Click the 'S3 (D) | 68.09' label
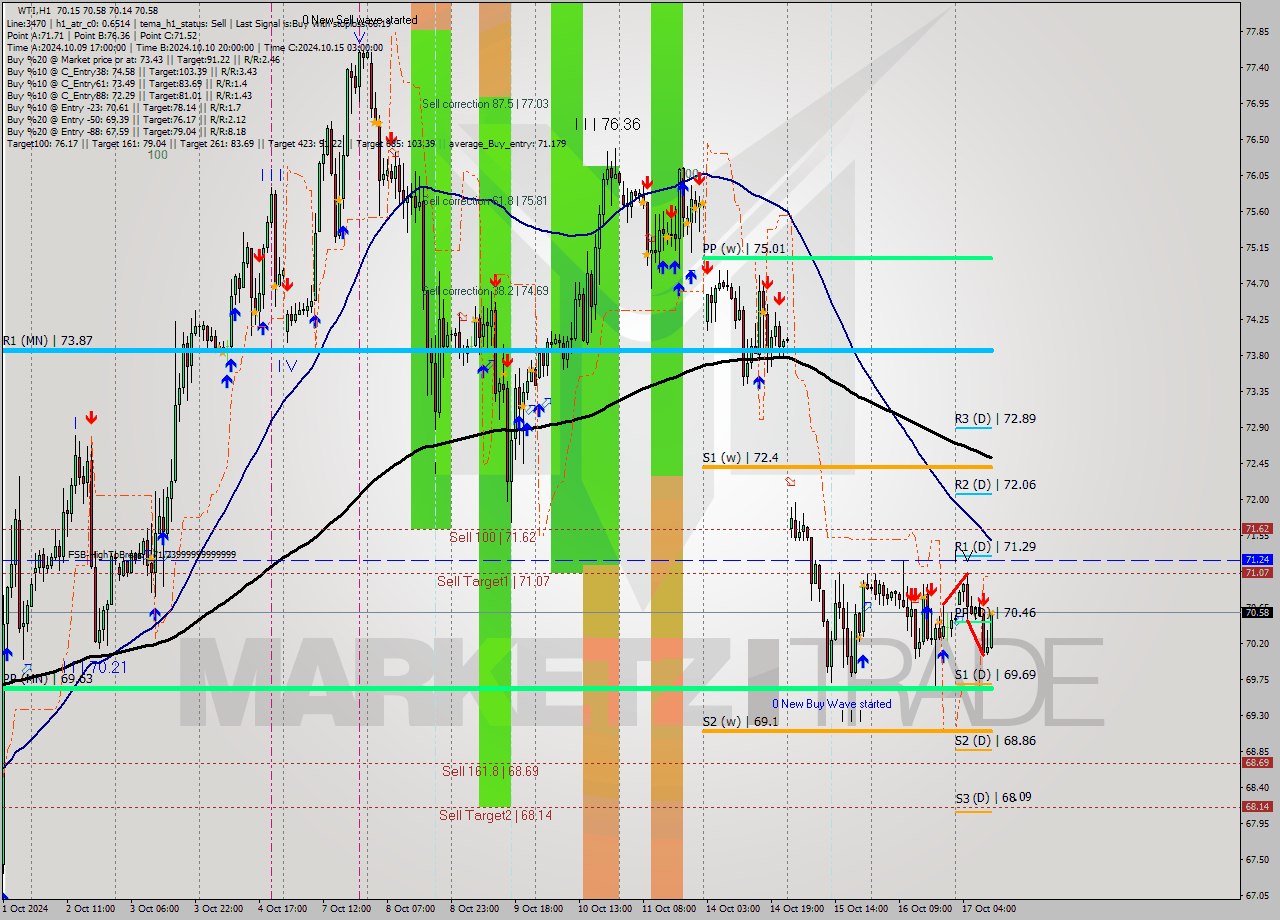Image resolution: width=1280 pixels, height=920 pixels. 994,797
